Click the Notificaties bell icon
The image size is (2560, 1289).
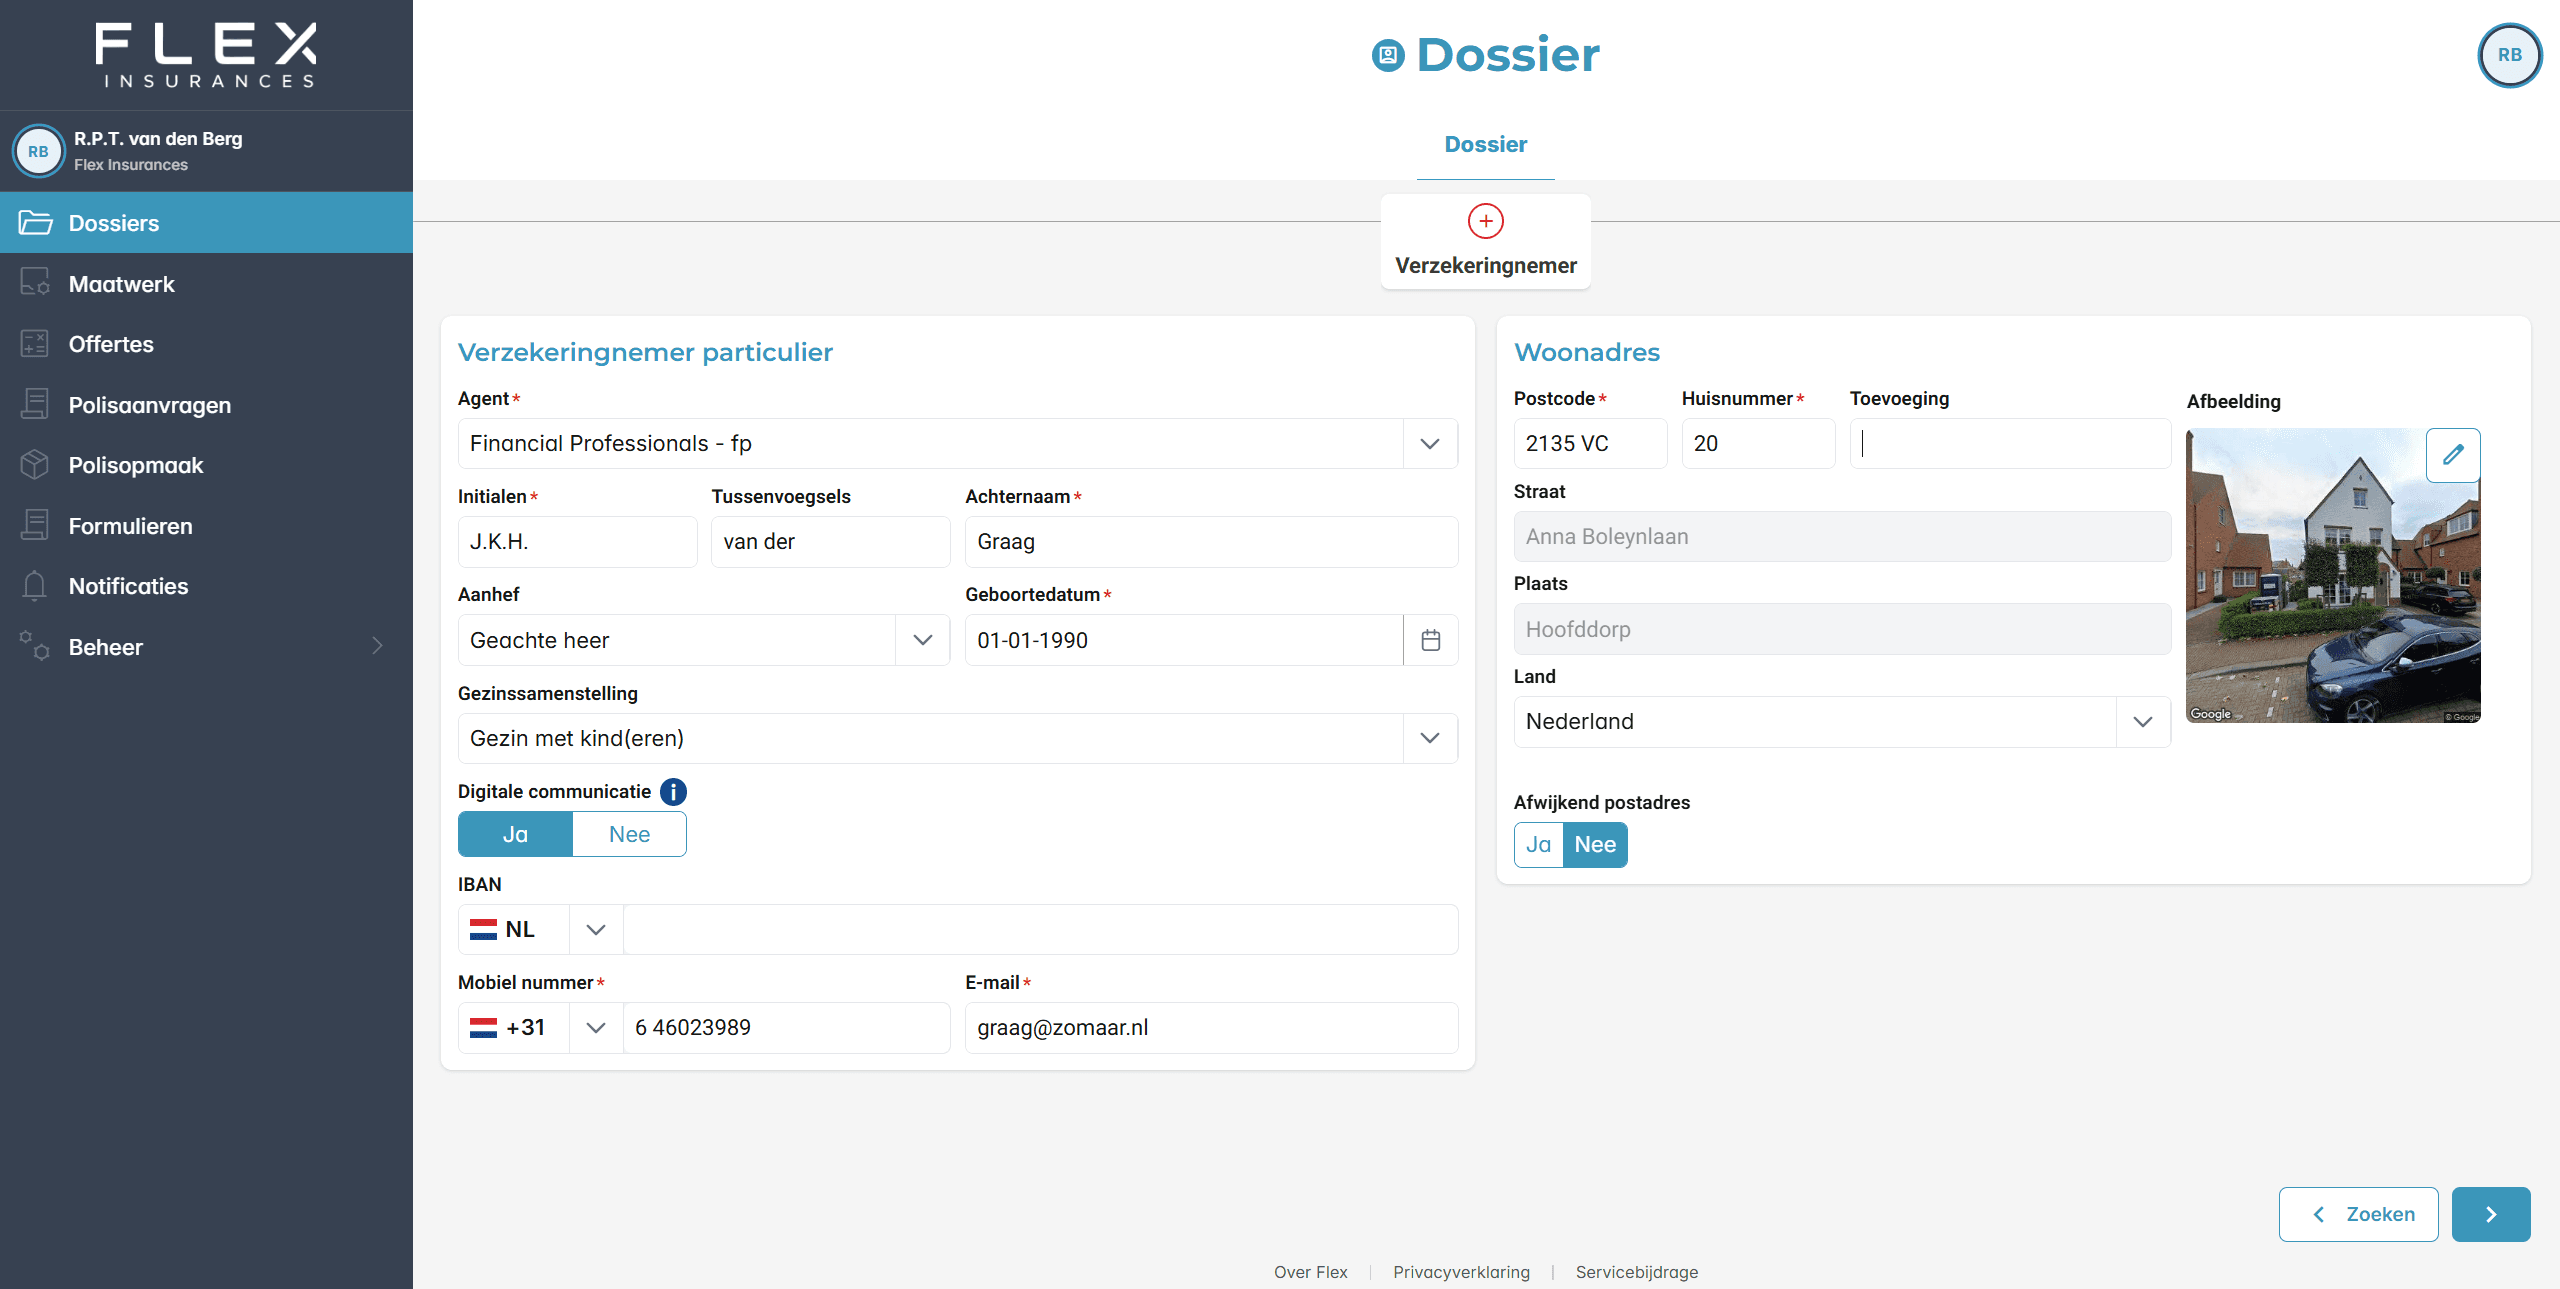pyautogui.click(x=35, y=586)
